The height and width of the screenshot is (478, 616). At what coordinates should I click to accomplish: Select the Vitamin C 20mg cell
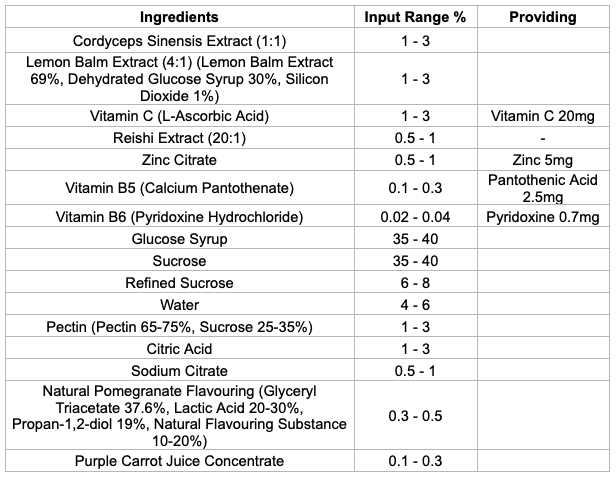543,115
